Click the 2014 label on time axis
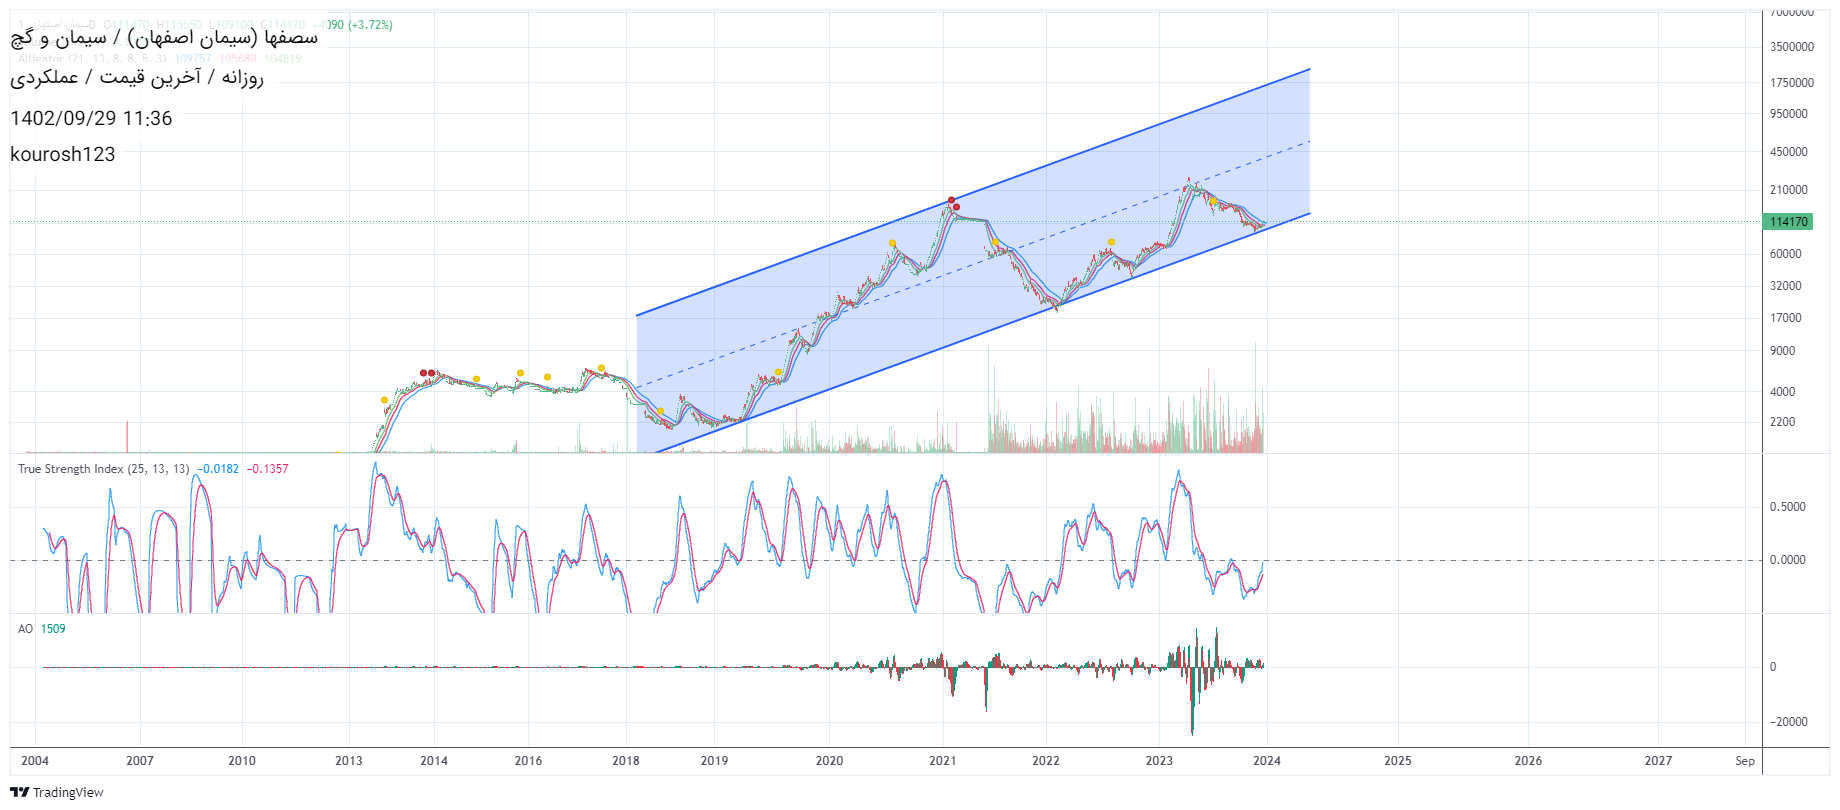 click(x=434, y=761)
